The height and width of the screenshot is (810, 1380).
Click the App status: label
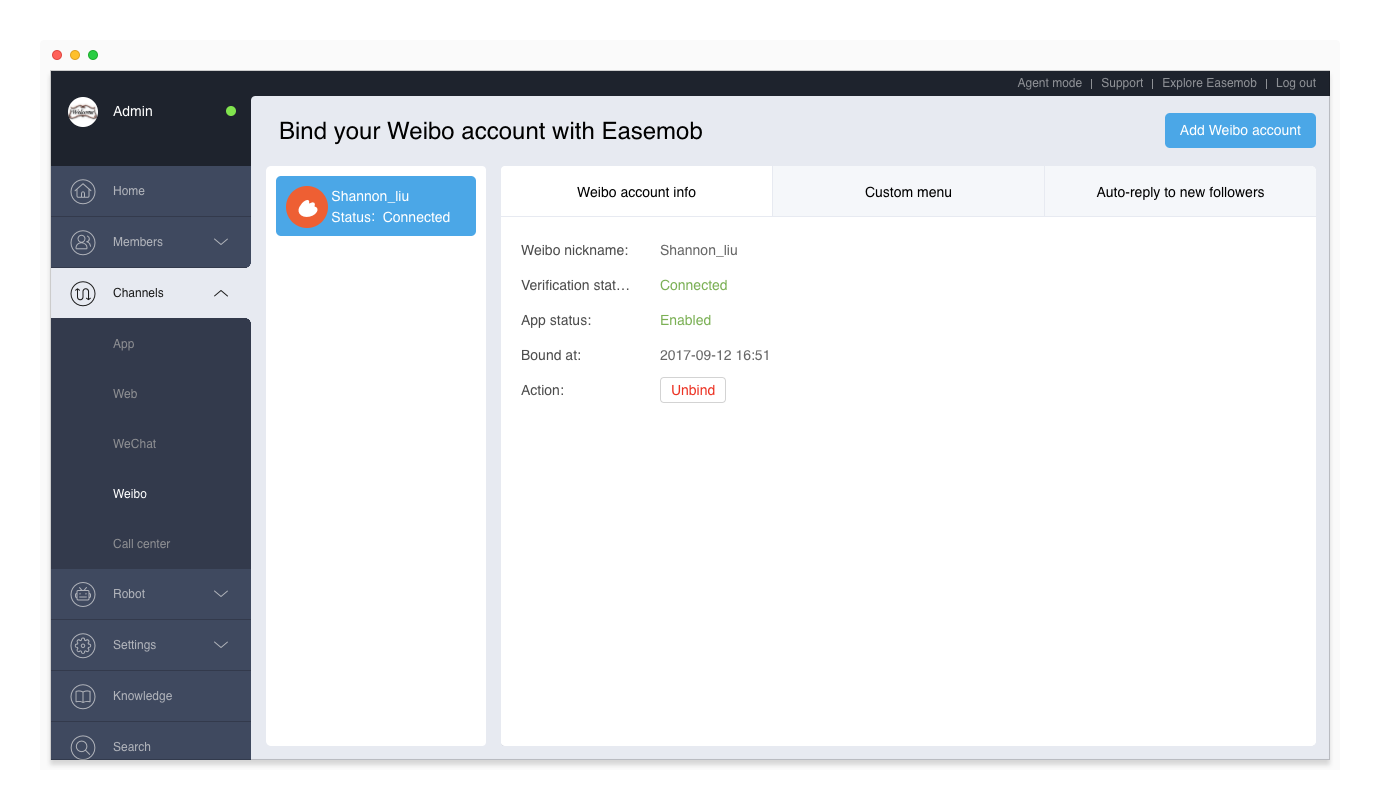click(556, 320)
